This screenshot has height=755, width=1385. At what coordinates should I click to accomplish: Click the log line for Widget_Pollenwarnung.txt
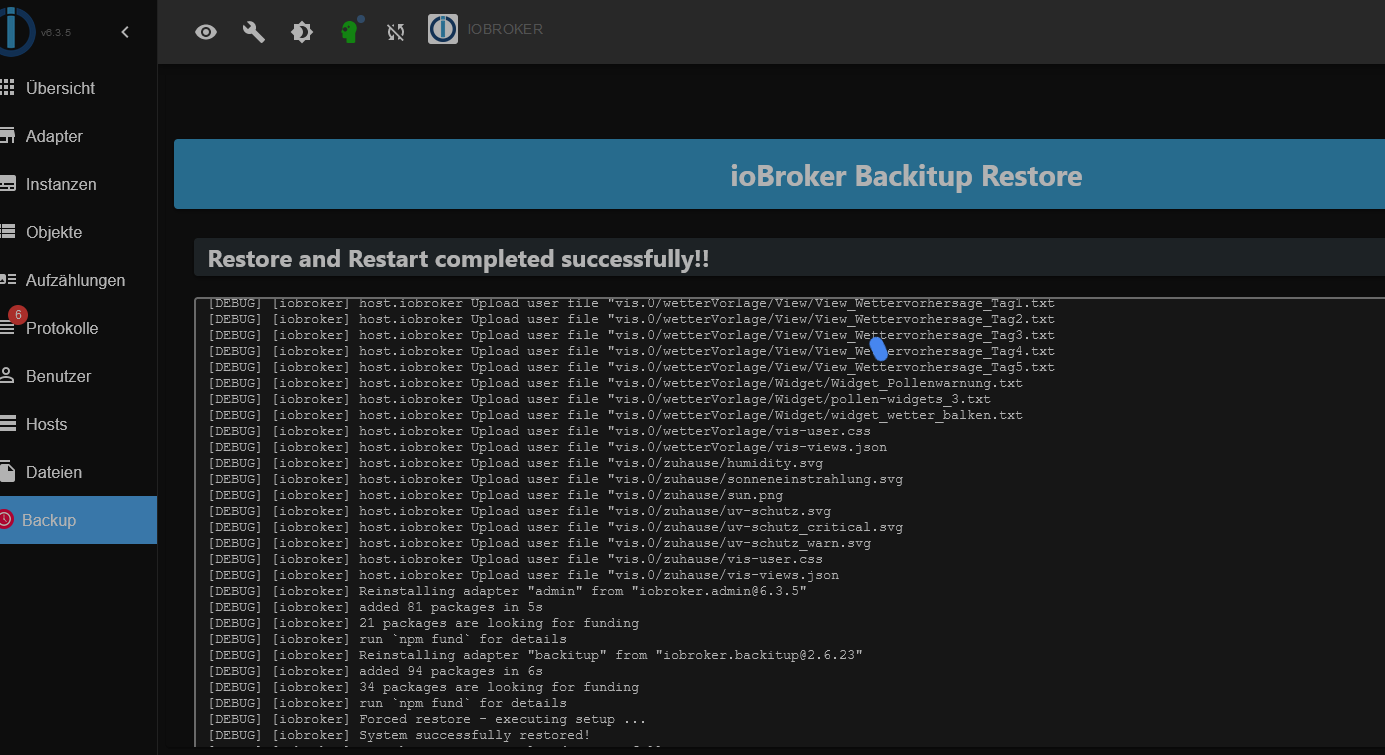pyautogui.click(x=615, y=383)
